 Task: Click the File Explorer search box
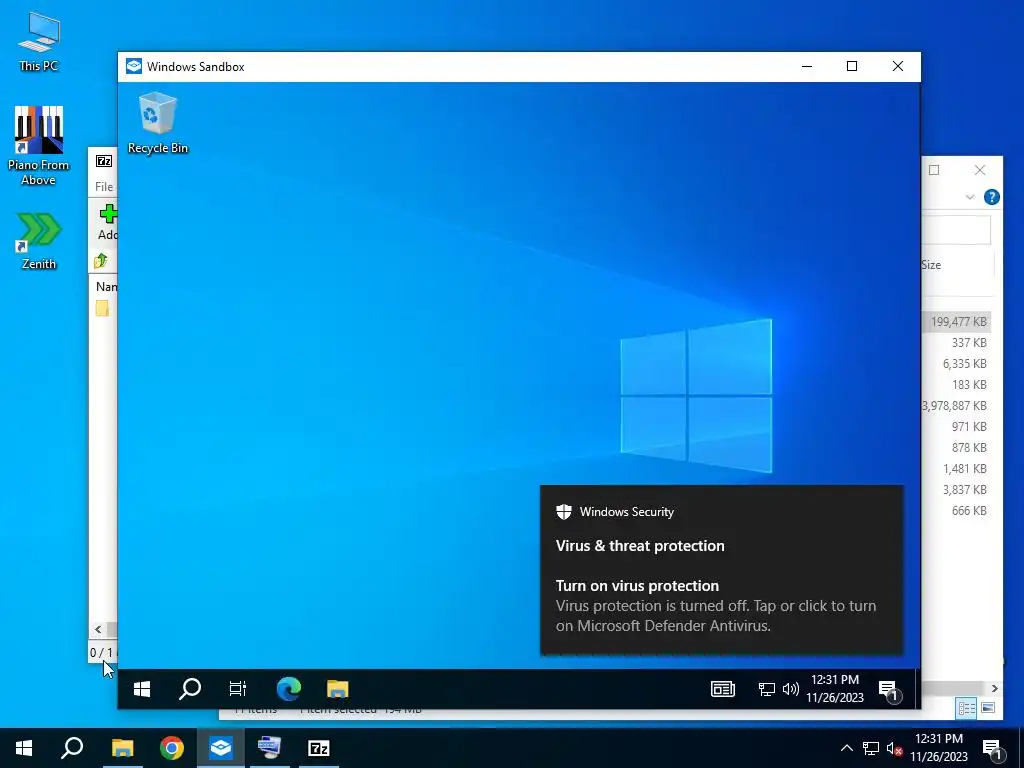pos(955,230)
